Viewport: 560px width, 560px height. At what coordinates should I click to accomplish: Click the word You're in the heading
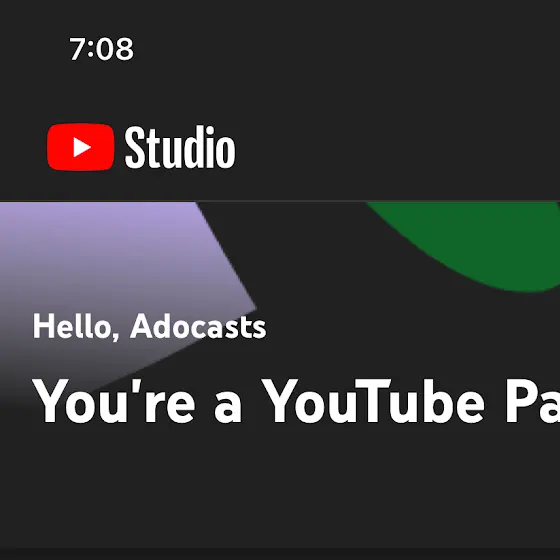coord(114,401)
